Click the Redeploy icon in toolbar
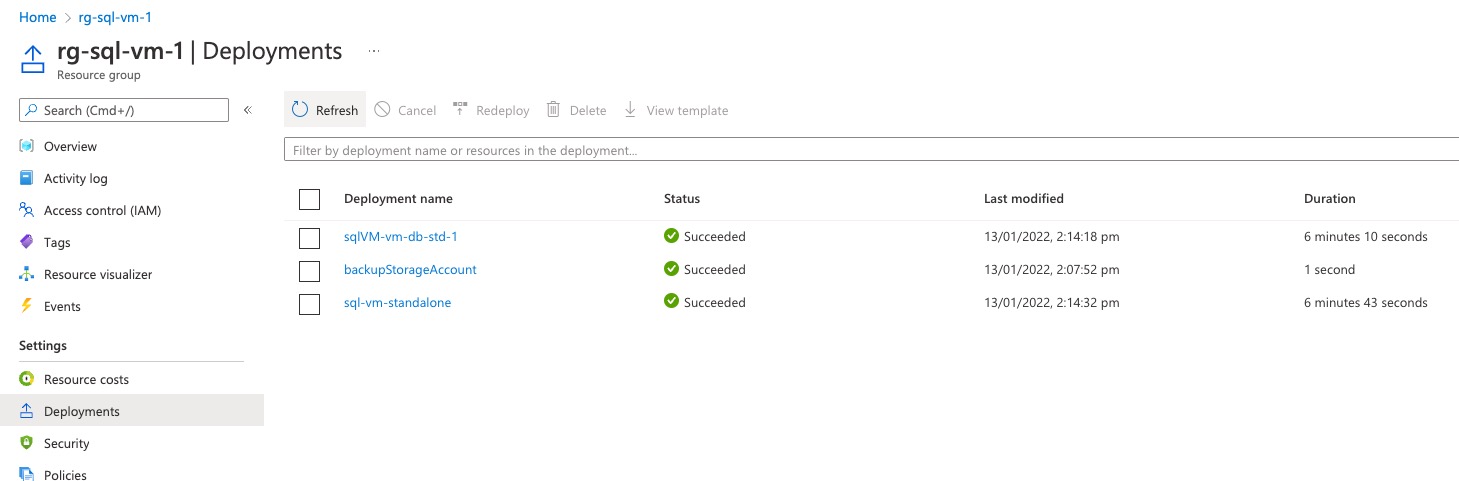Viewport: 1459px width, 481px height. pyautogui.click(x=460, y=109)
